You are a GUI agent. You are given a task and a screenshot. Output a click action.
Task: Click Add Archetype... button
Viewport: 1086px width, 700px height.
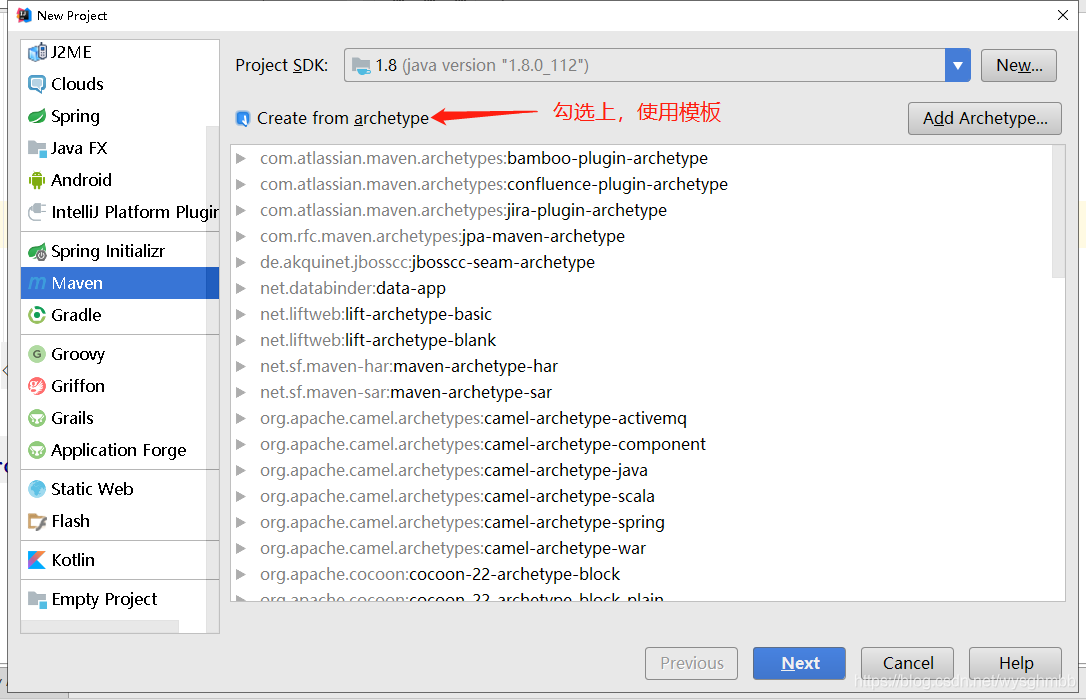pos(985,118)
